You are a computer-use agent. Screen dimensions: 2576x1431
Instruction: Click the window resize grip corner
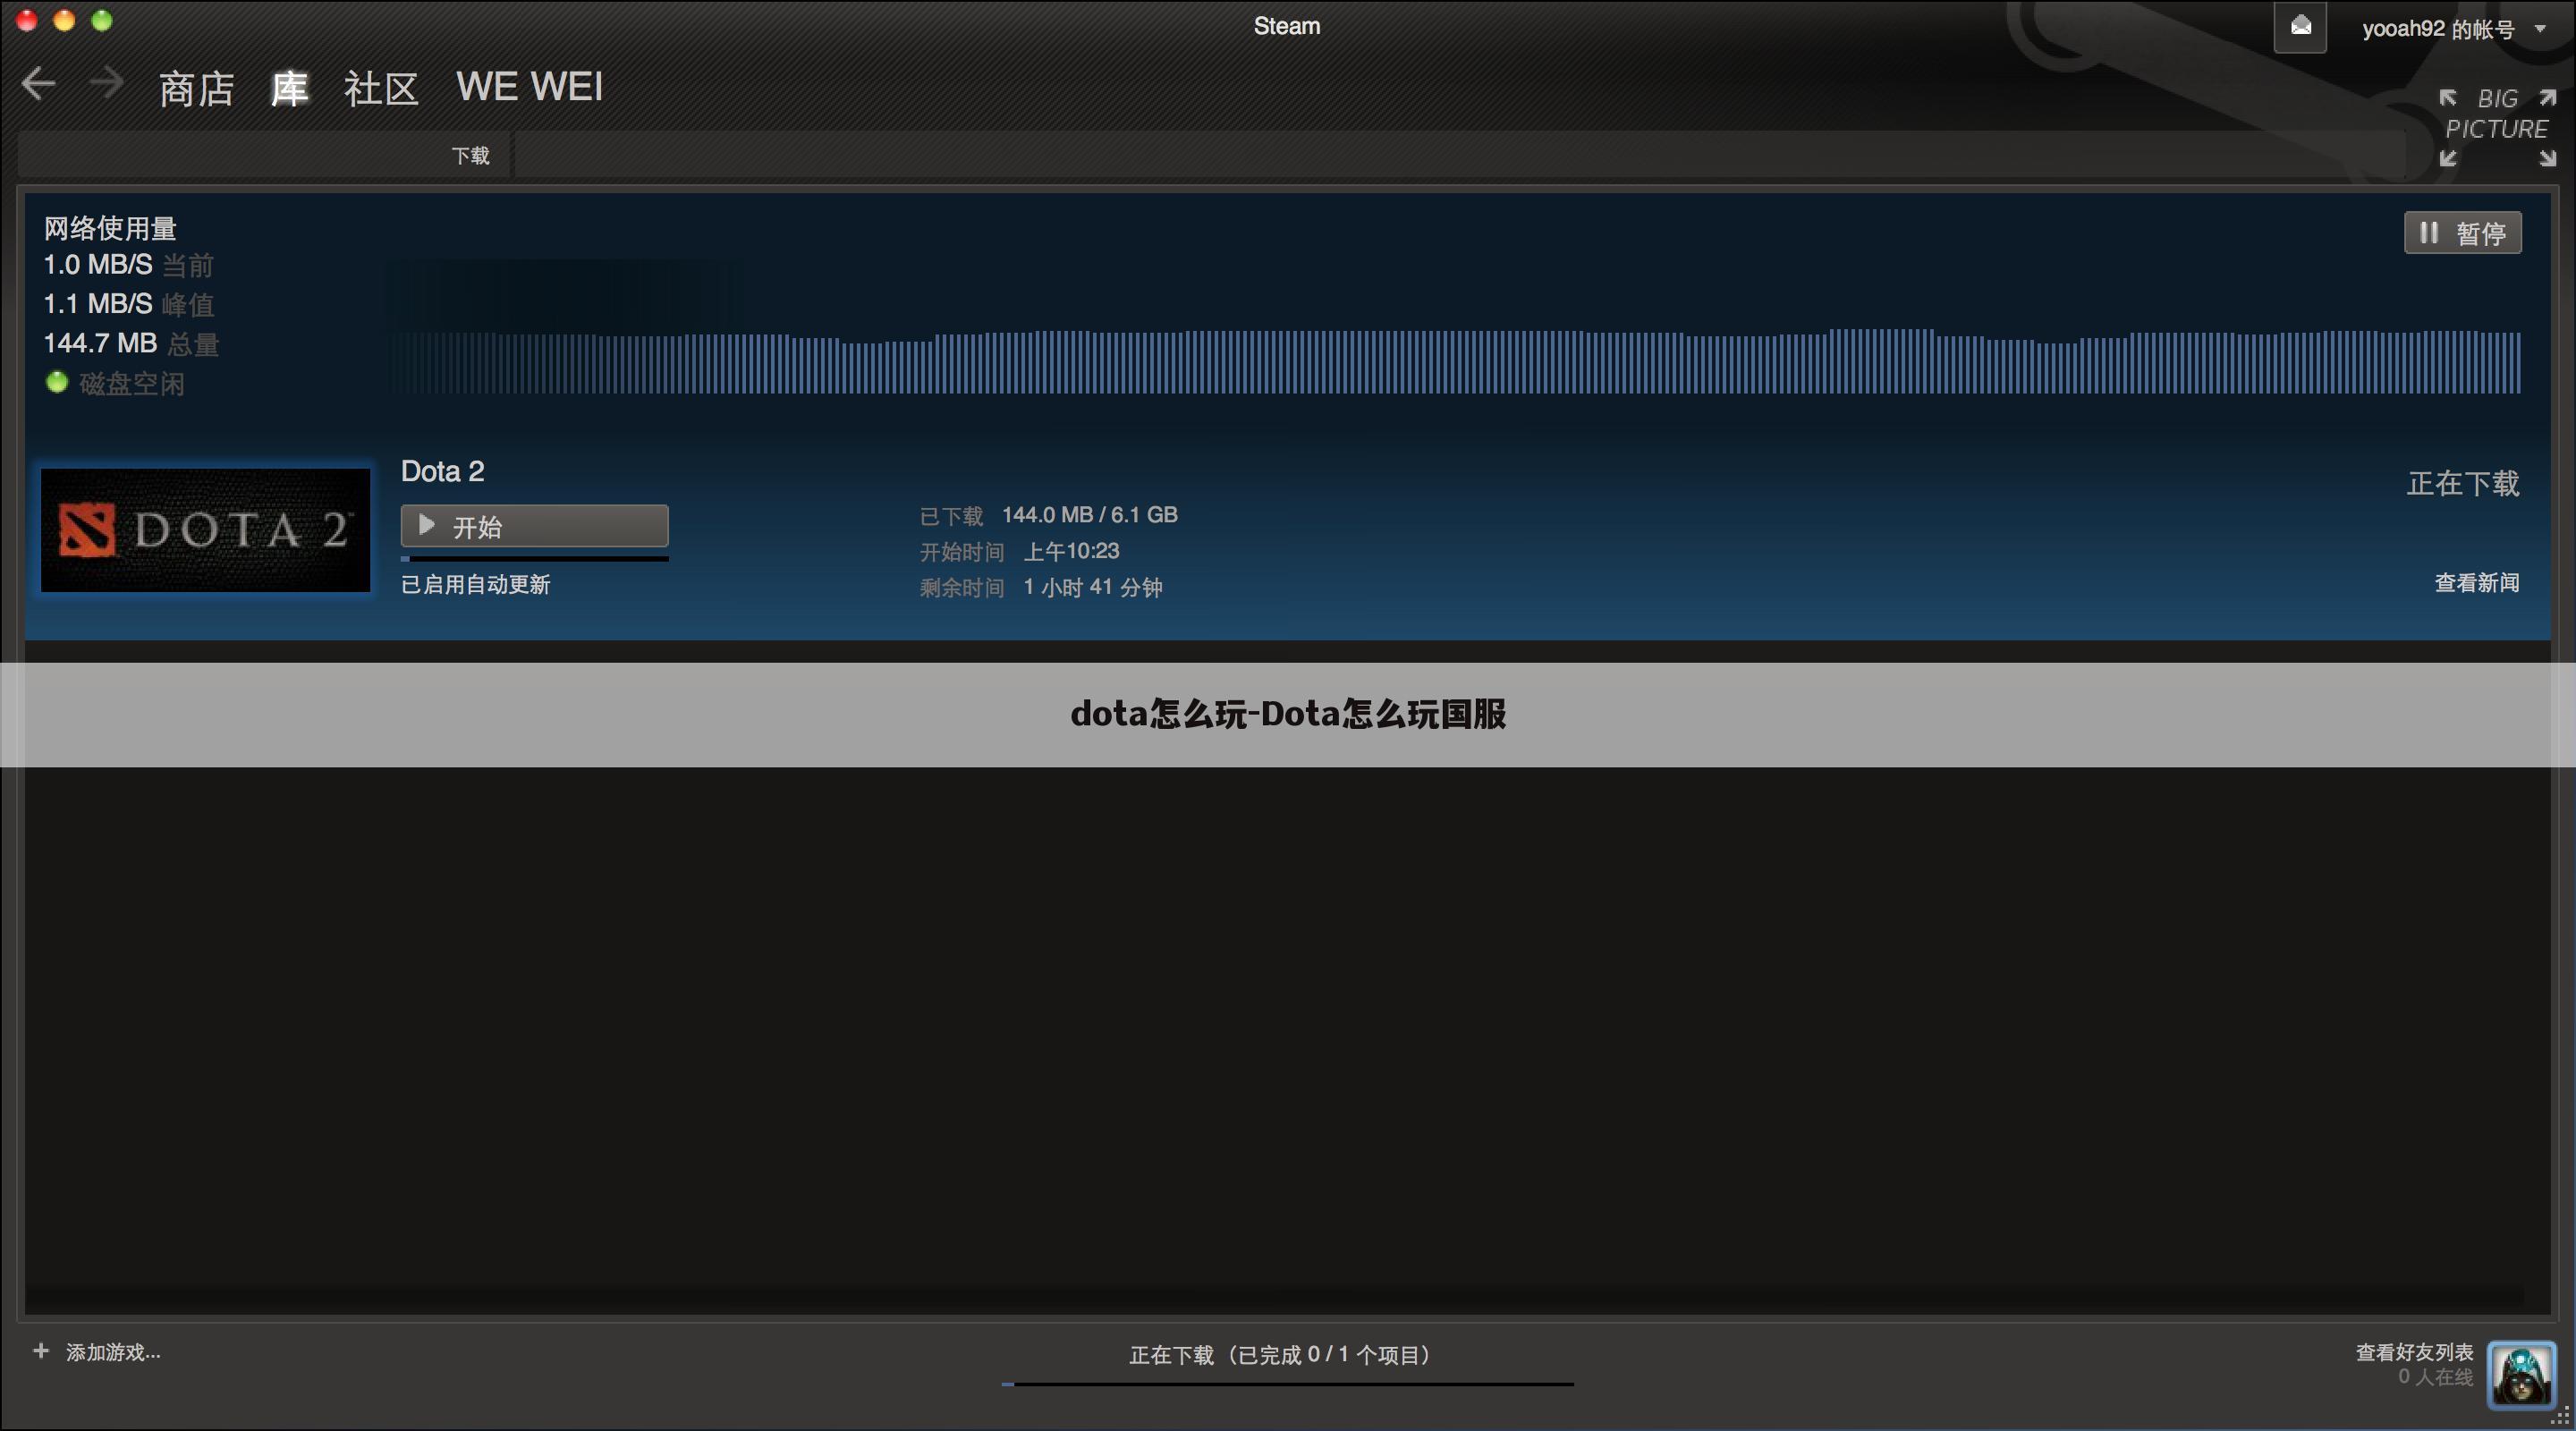point(2560,1416)
